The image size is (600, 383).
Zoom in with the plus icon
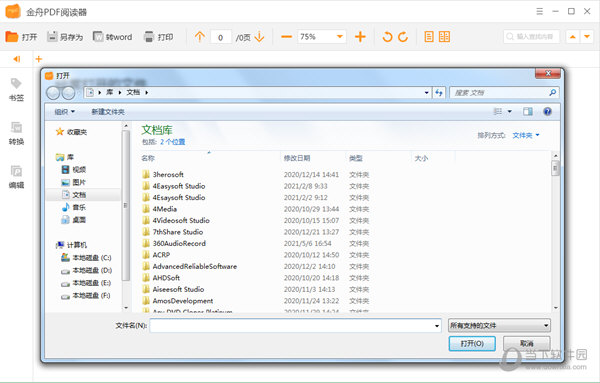click(360, 37)
